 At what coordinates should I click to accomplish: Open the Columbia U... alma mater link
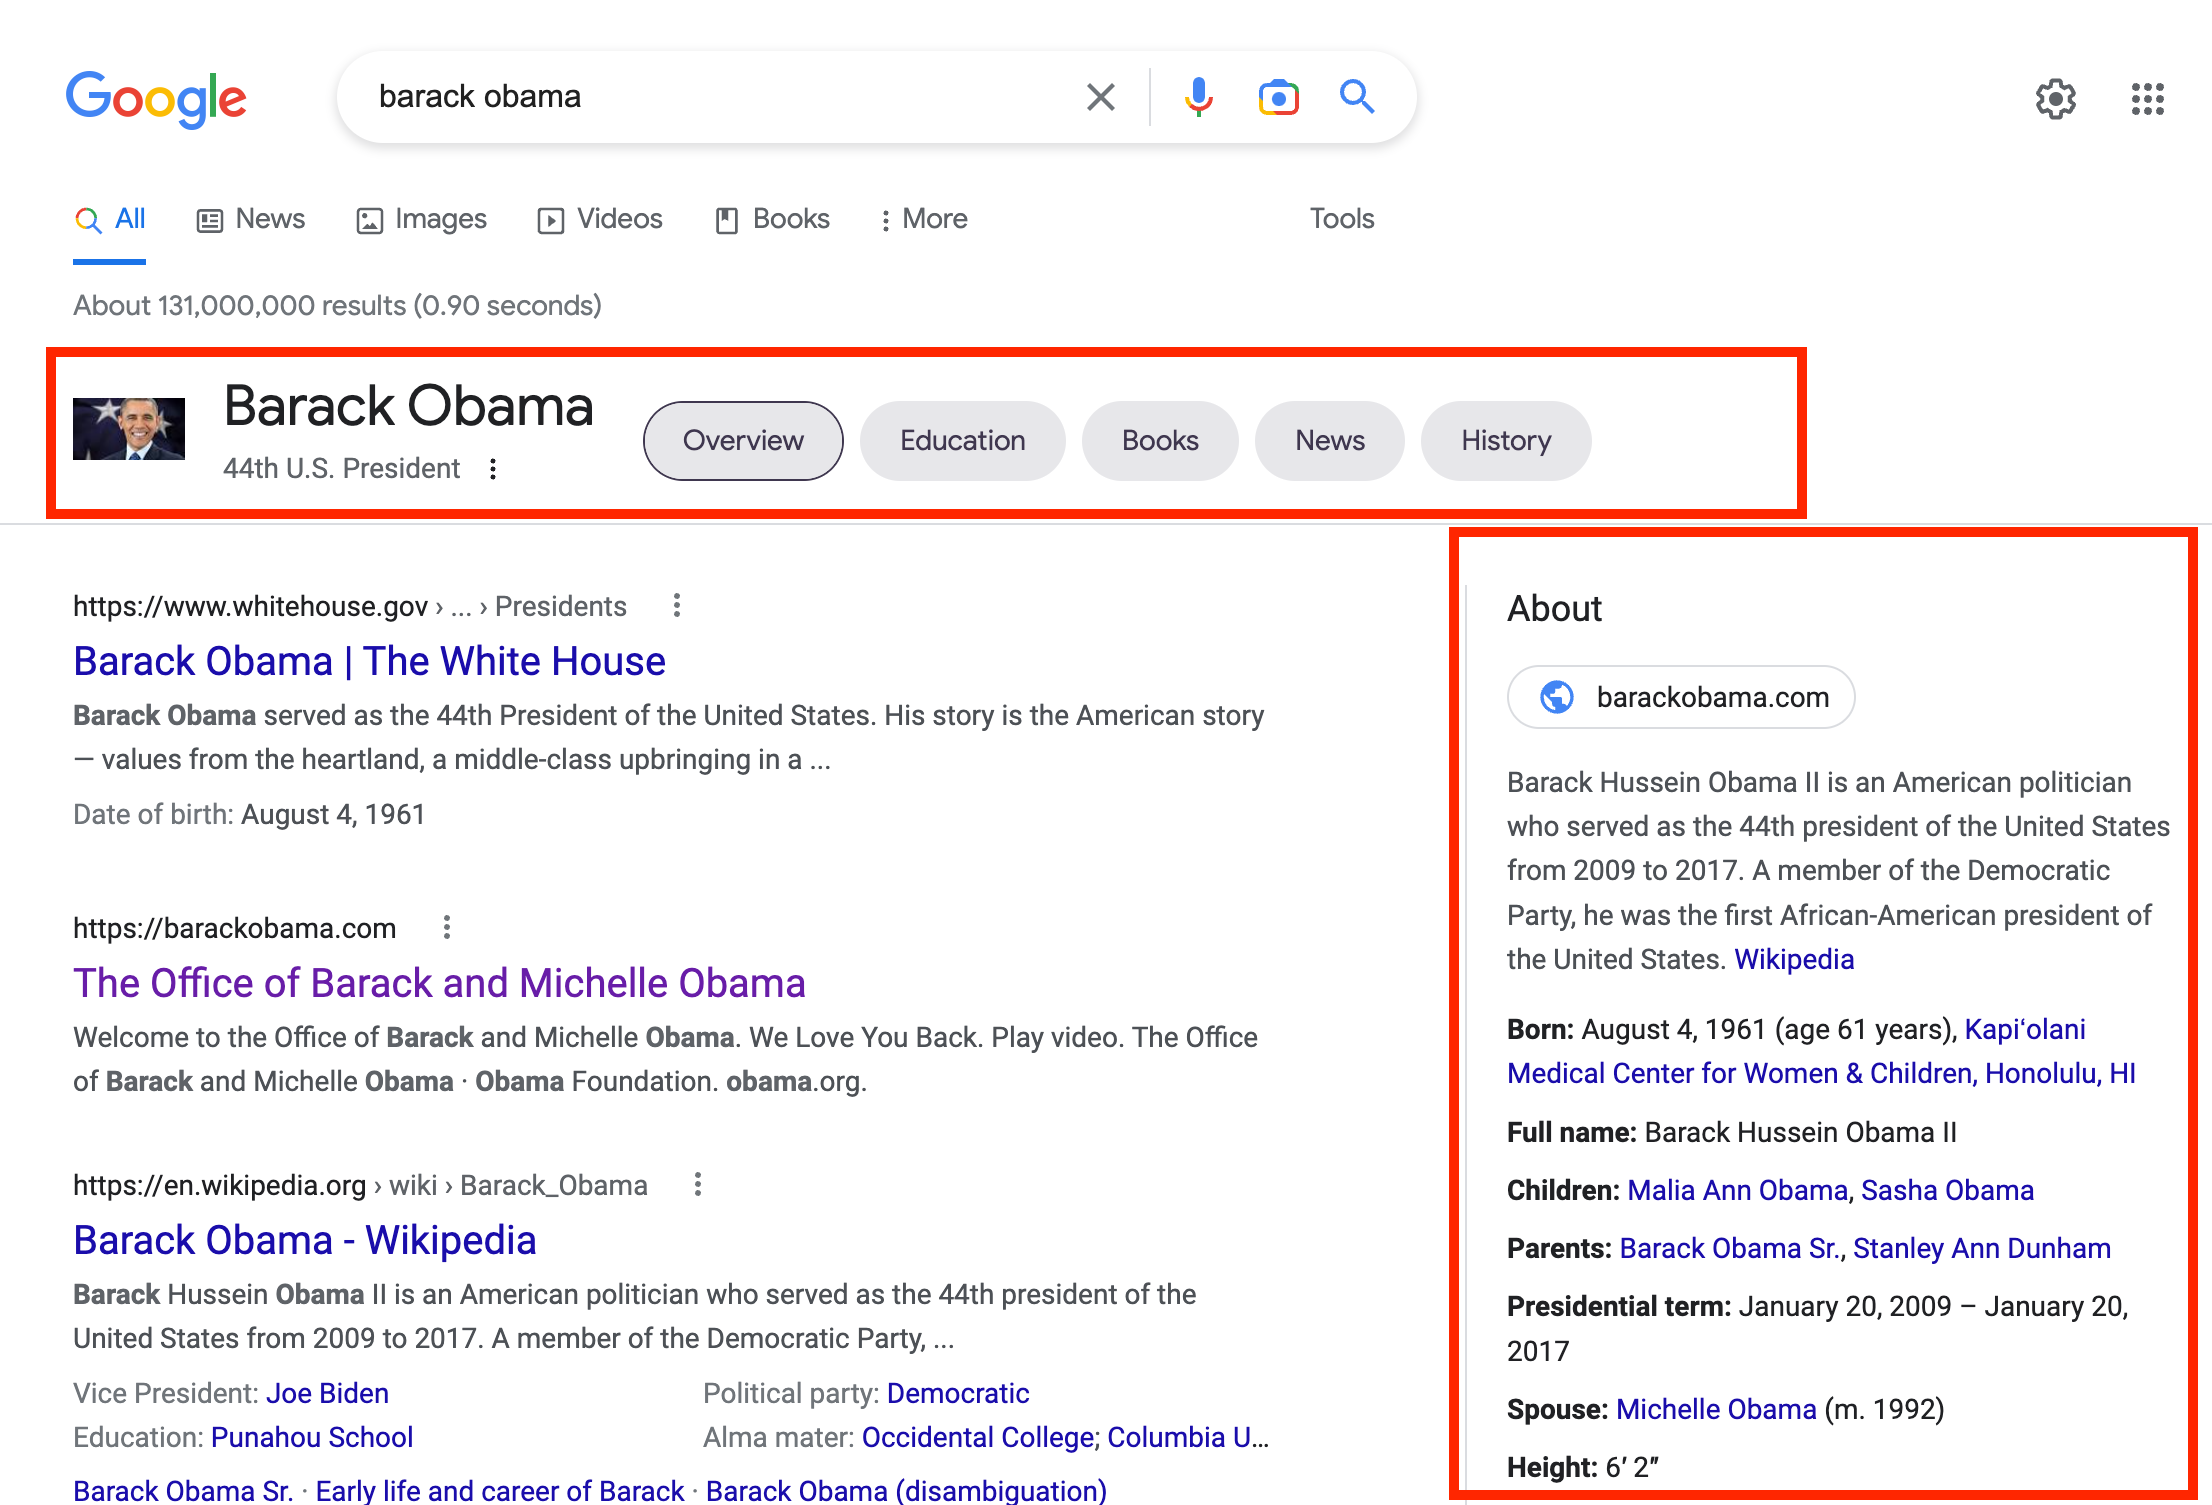pos(1188,1437)
